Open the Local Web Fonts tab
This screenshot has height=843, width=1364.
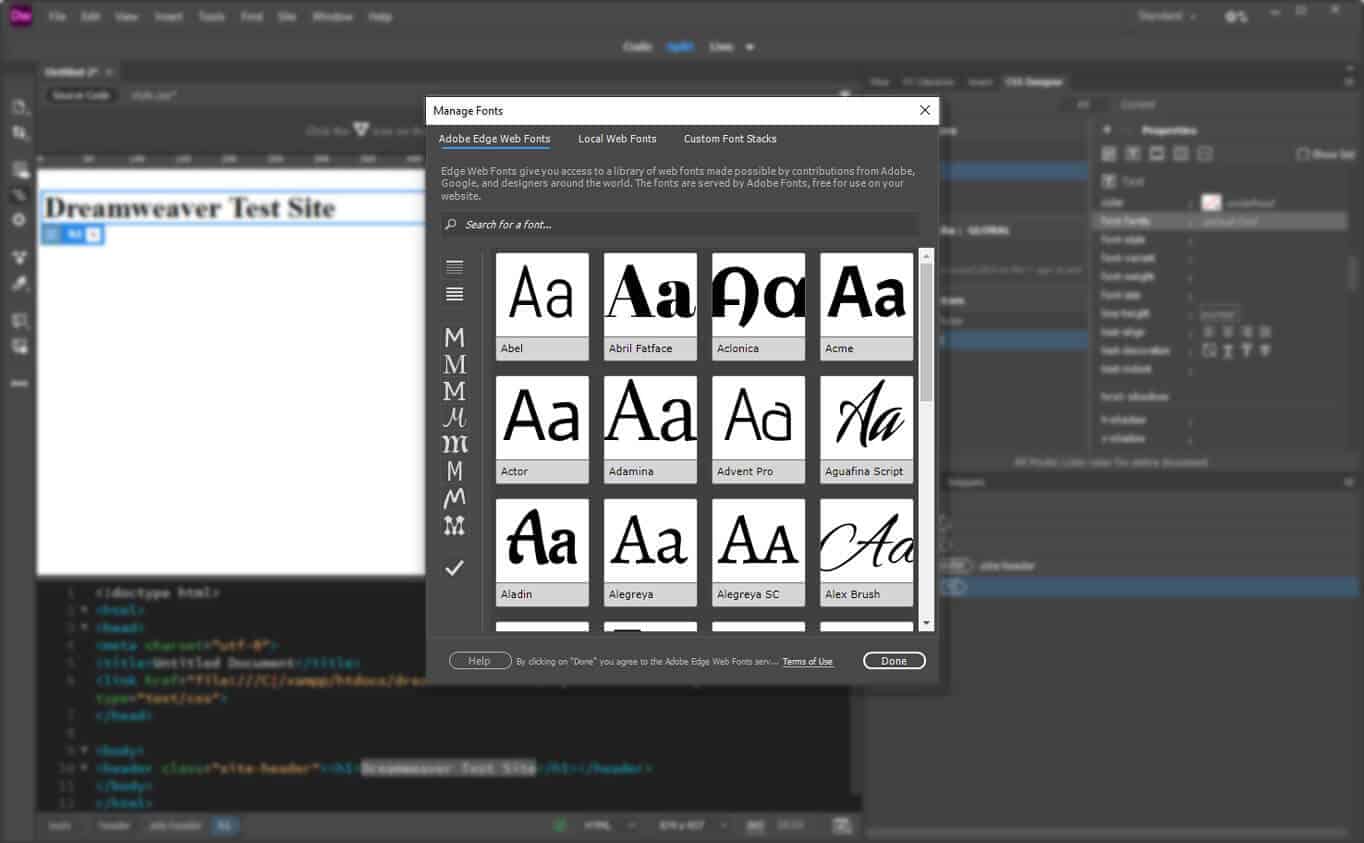tap(617, 139)
